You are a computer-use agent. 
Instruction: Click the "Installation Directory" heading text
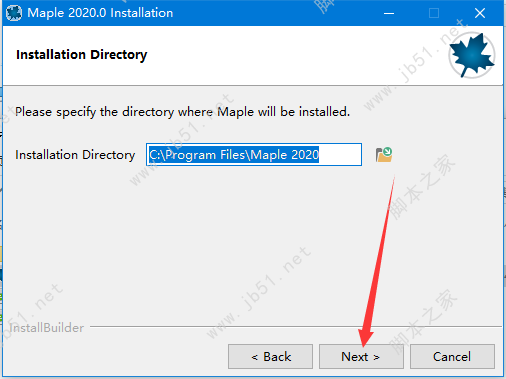(x=82, y=55)
